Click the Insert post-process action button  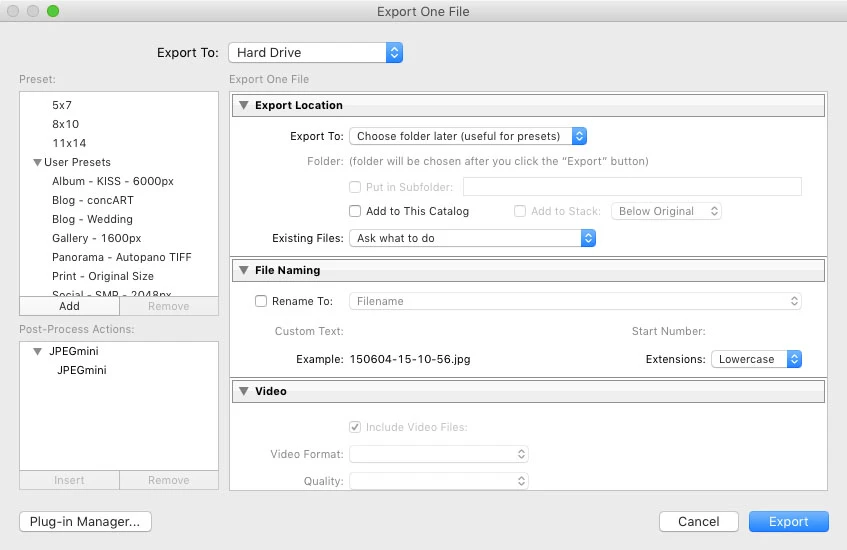coord(69,480)
